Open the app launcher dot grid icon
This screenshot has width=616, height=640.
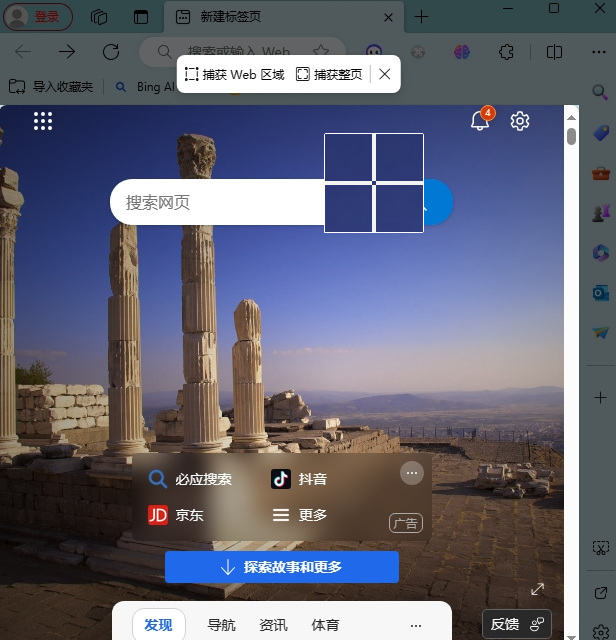click(43, 121)
